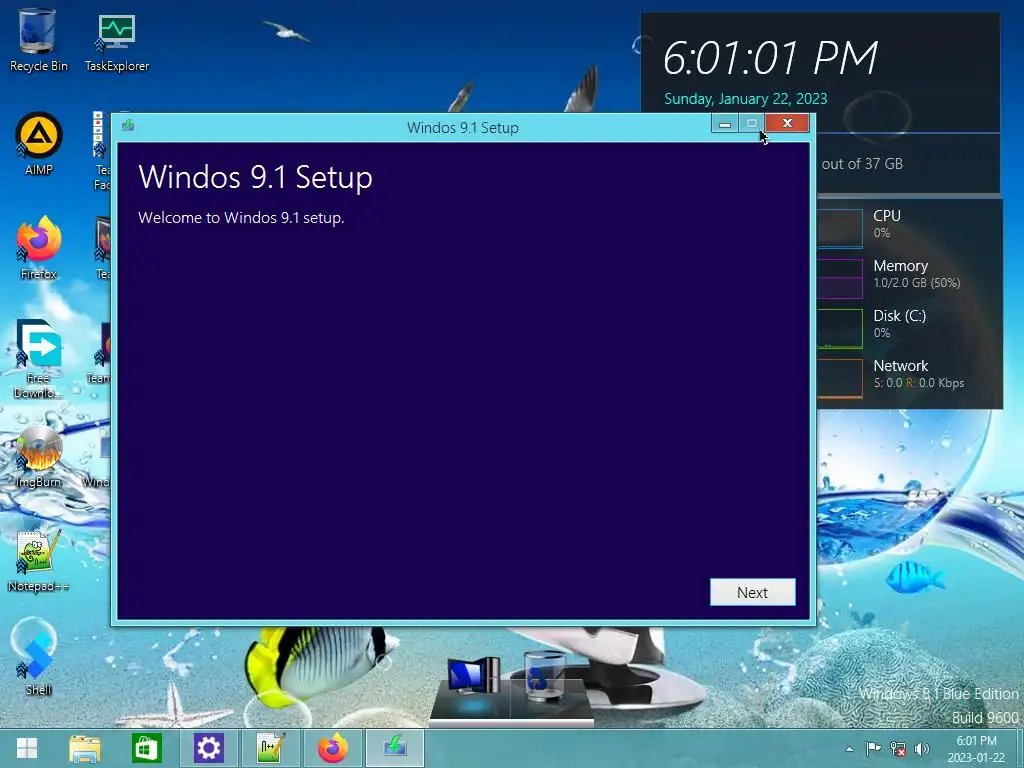The width and height of the screenshot is (1024, 768).
Task: Launch TaskExplorer from the desktop
Action: coord(116,42)
